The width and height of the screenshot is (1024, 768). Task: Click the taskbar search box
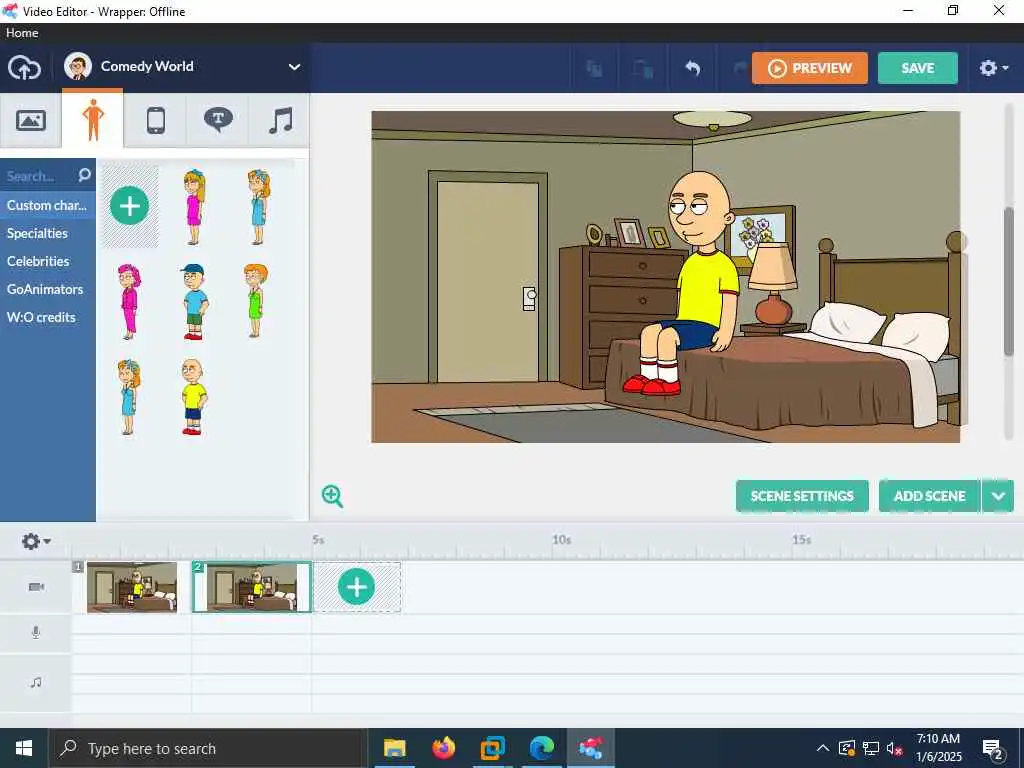pos(208,748)
